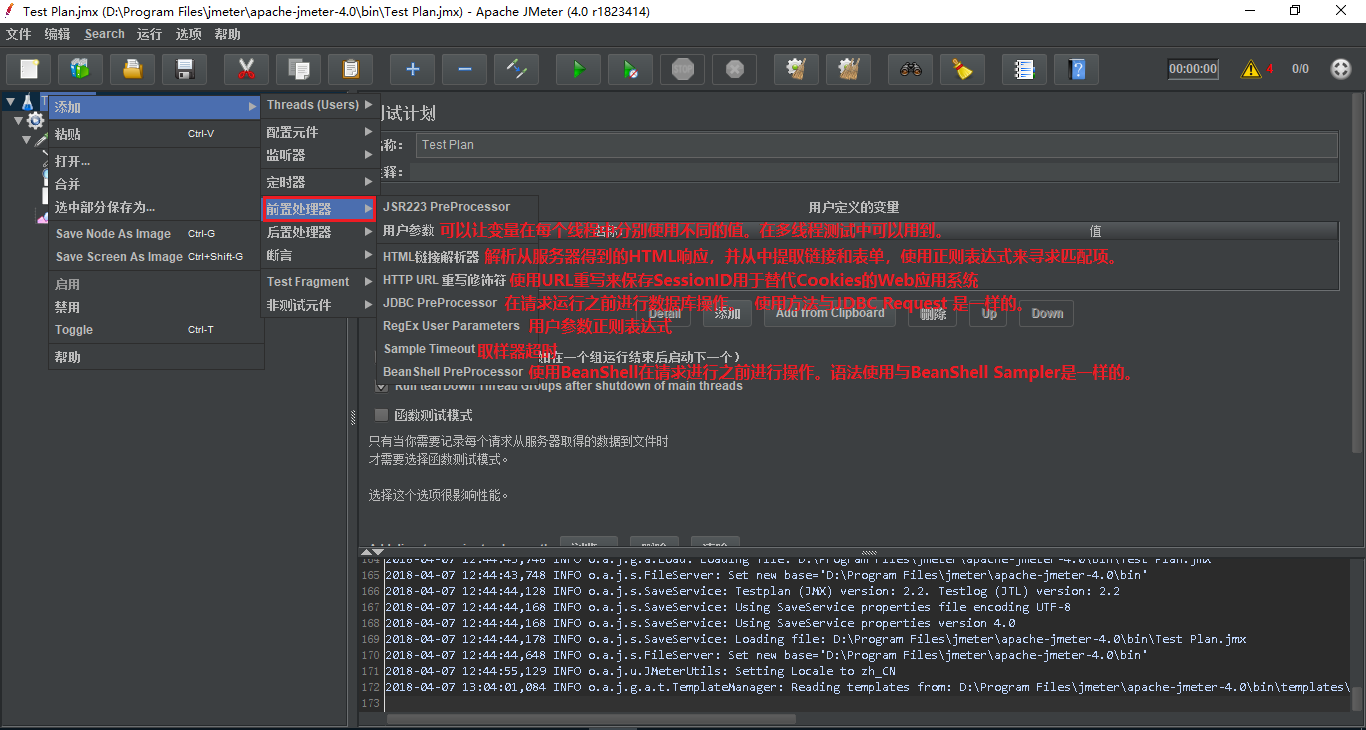Expand the Test Fragment submenu

[x=319, y=282]
